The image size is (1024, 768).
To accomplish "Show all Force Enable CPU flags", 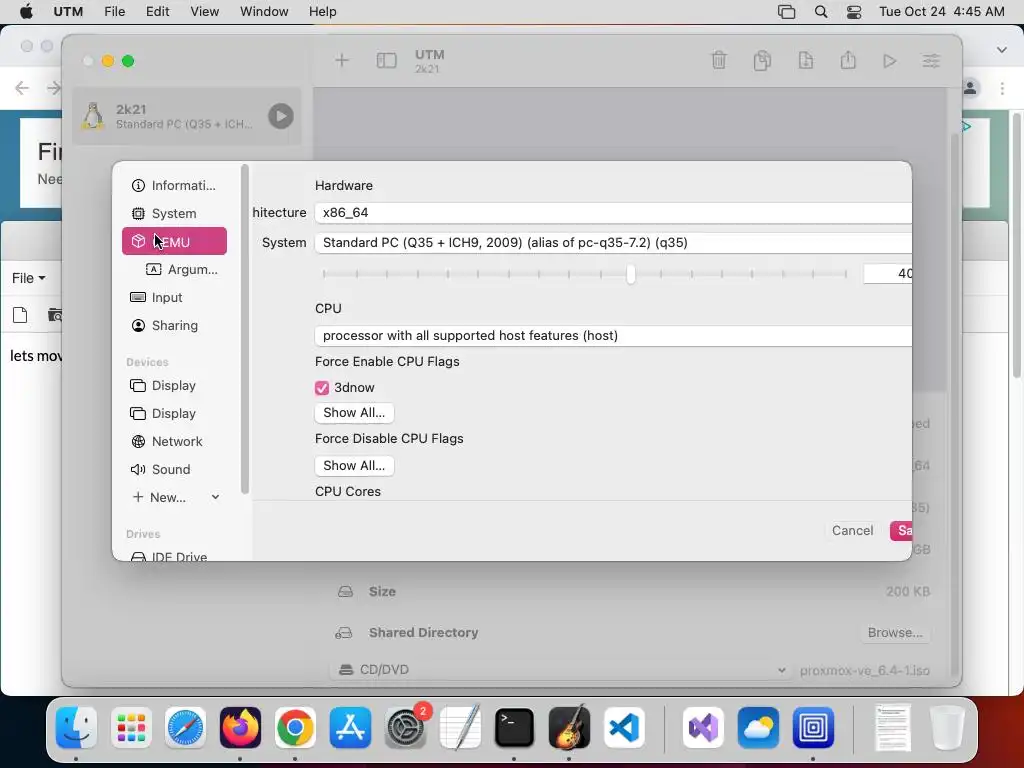I will [x=354, y=413].
